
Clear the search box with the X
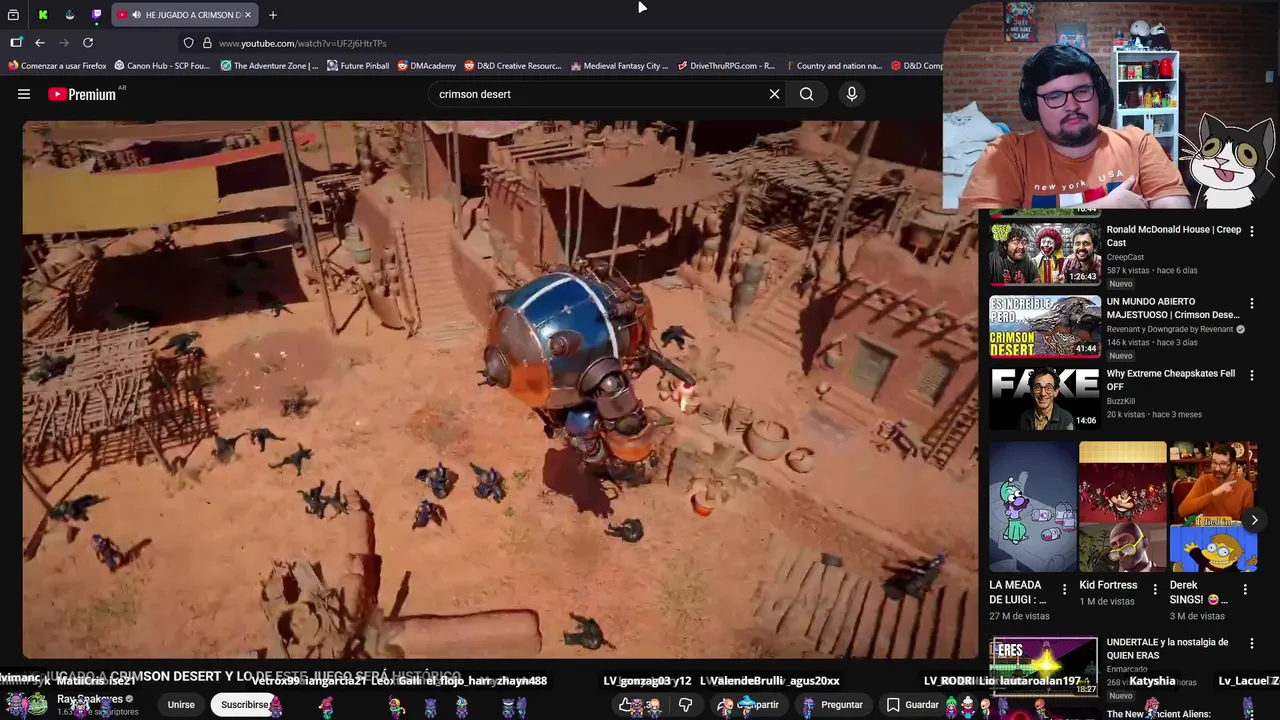point(774,94)
